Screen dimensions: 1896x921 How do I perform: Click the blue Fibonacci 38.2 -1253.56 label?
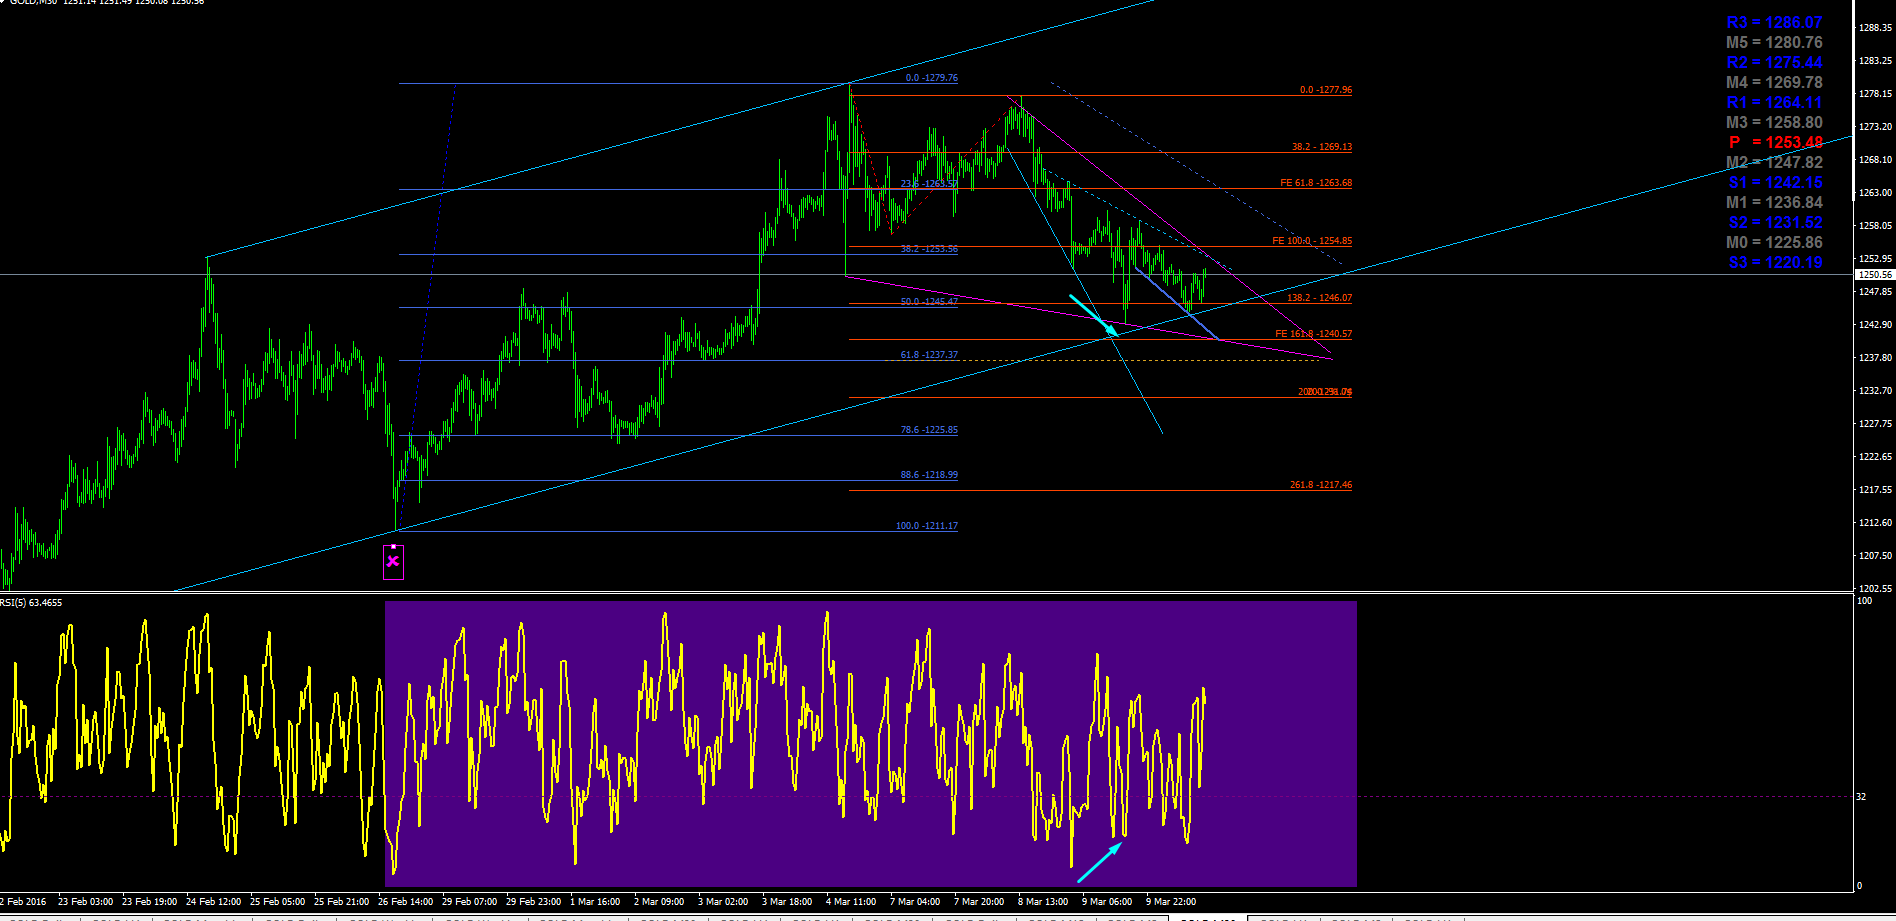[929, 249]
